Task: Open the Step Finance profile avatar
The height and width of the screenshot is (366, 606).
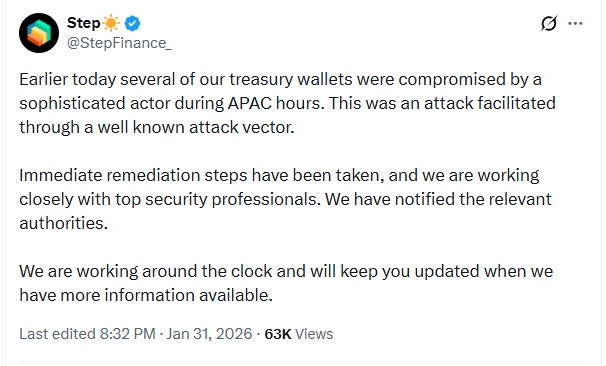Action: [39, 33]
